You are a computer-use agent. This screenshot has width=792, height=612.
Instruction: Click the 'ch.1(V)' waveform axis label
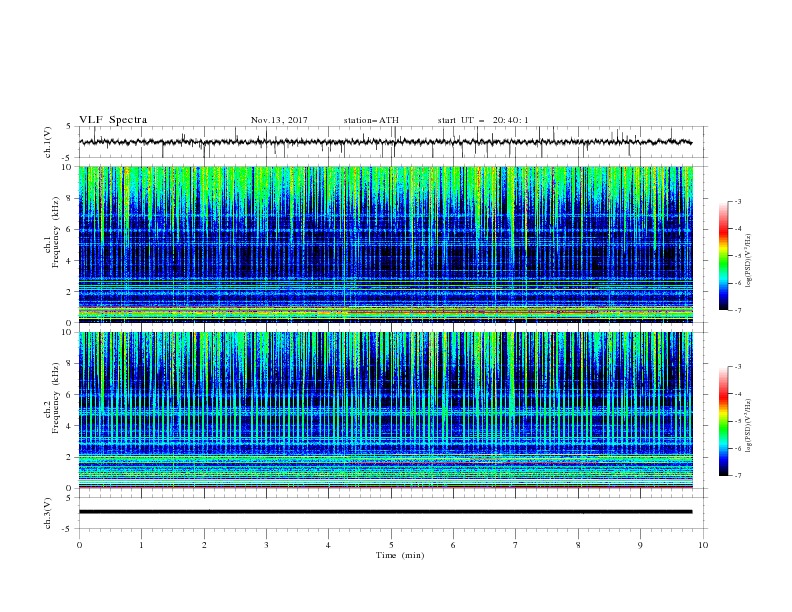pos(48,142)
